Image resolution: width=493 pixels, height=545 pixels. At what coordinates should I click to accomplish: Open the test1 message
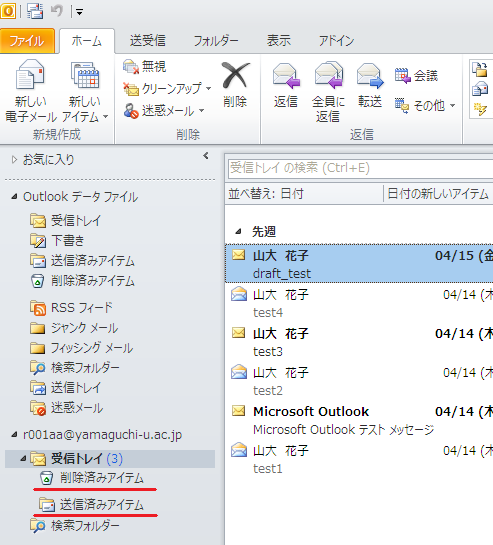coord(359,459)
